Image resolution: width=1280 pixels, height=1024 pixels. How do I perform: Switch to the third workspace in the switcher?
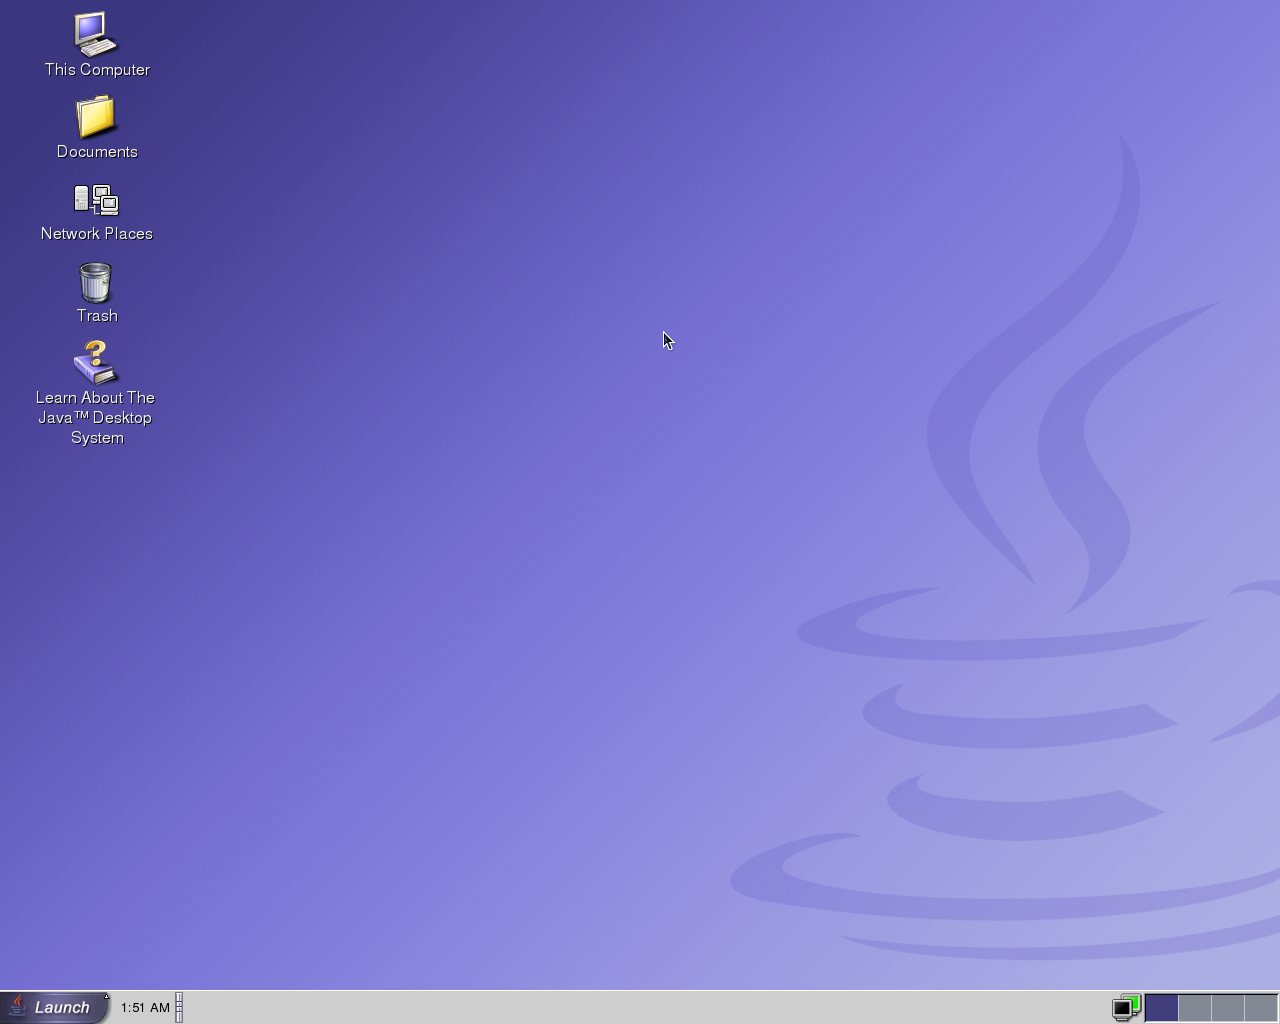[1228, 1007]
